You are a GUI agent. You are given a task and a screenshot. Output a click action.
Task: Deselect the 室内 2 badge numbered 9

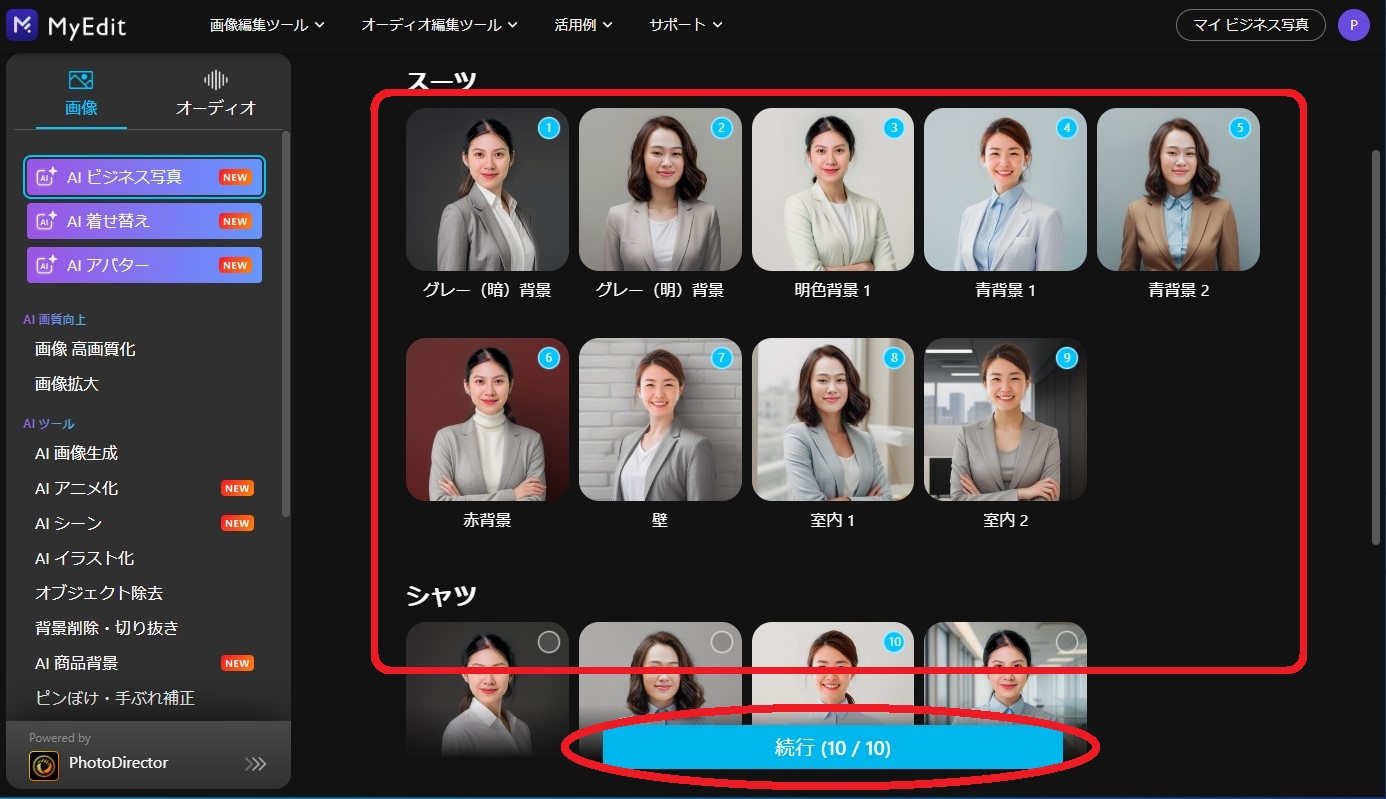(x=1067, y=357)
